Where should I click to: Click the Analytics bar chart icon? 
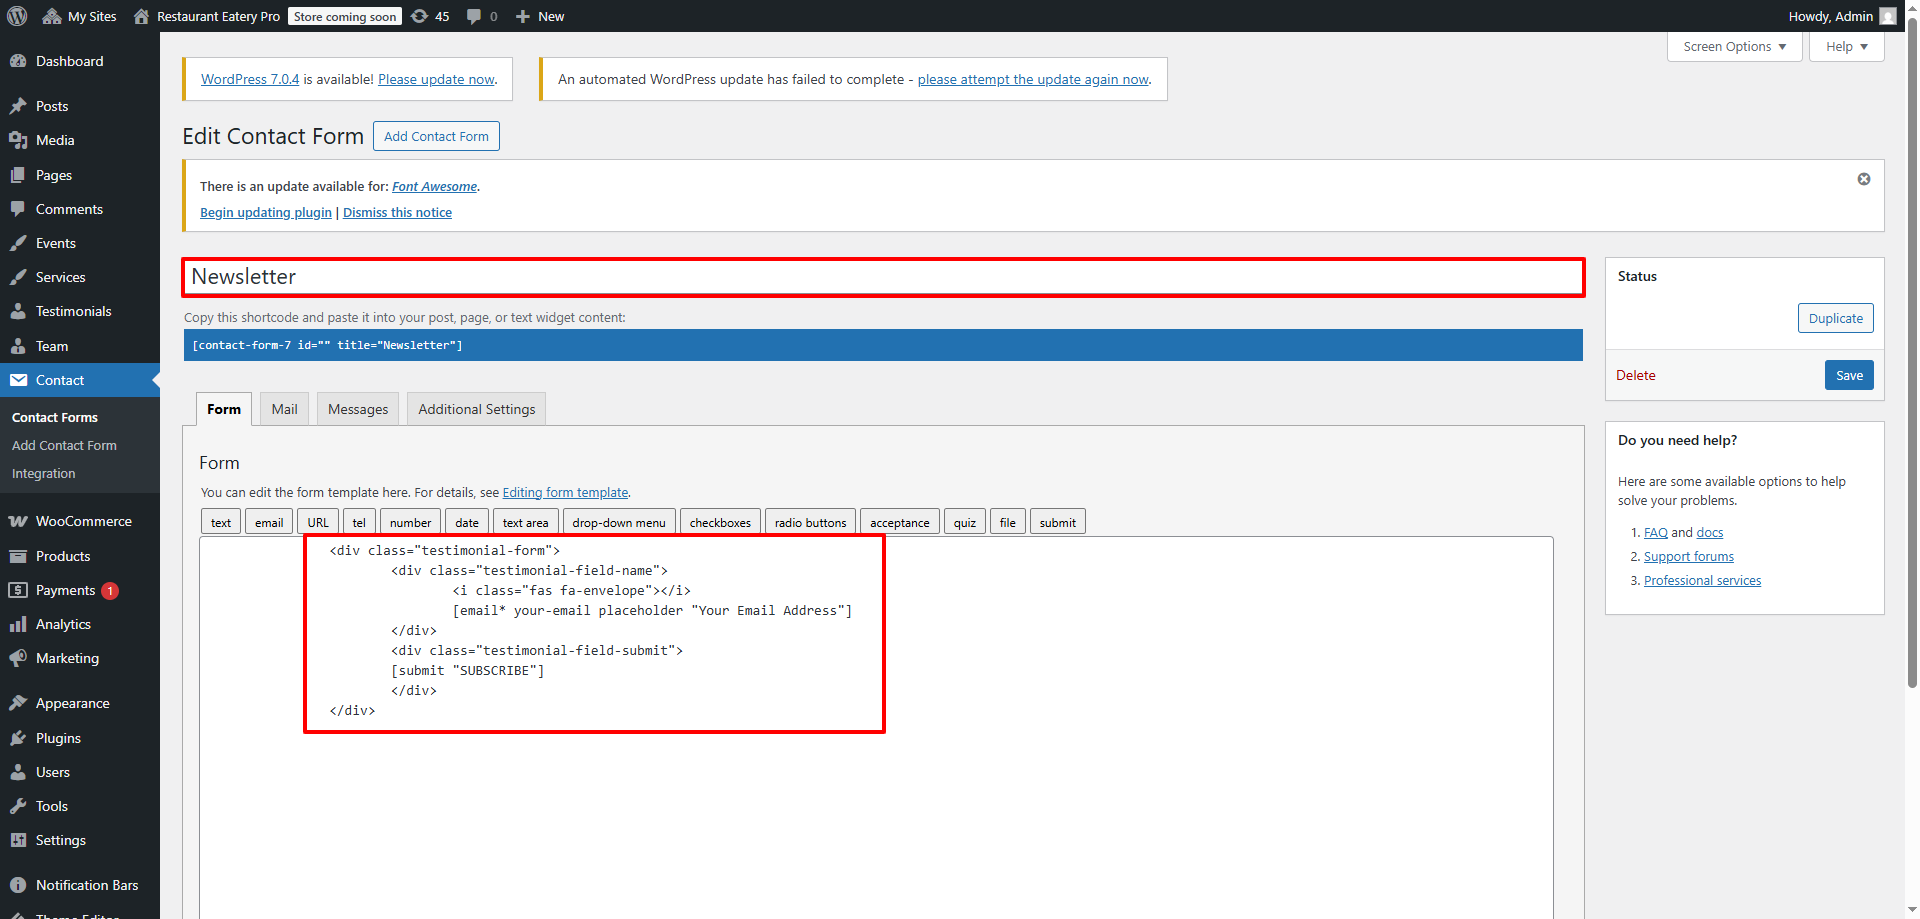(18, 624)
